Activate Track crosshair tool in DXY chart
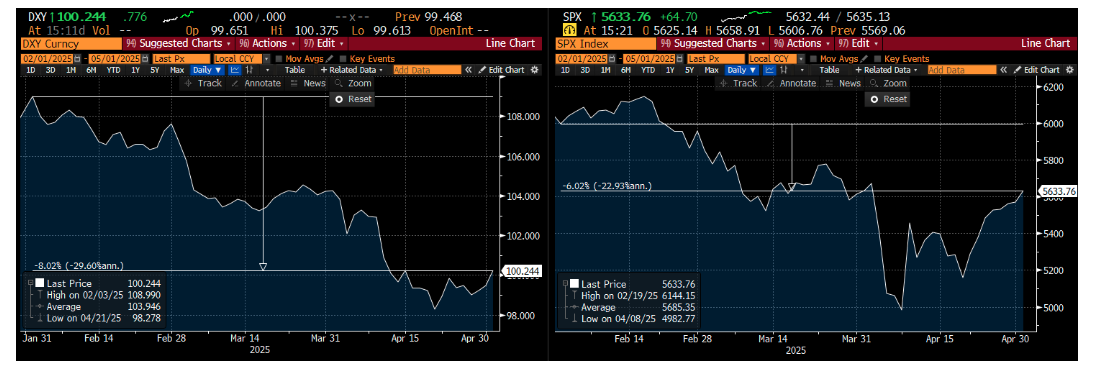The width and height of the screenshot is (1105, 380). [x=203, y=83]
